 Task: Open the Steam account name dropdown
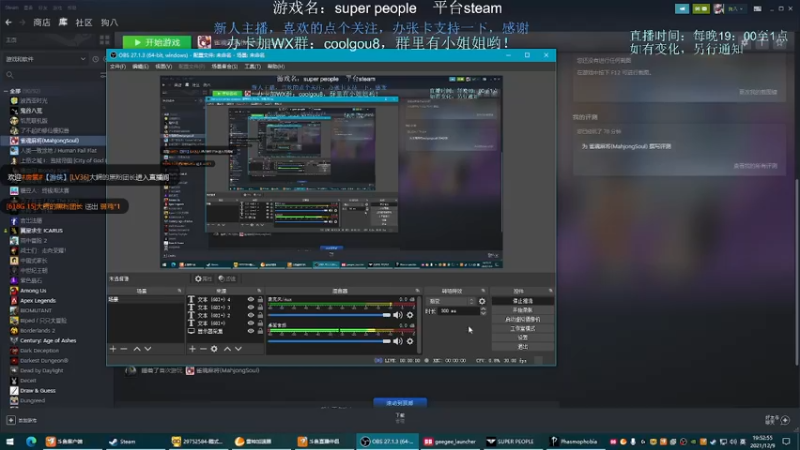tap(735, 9)
